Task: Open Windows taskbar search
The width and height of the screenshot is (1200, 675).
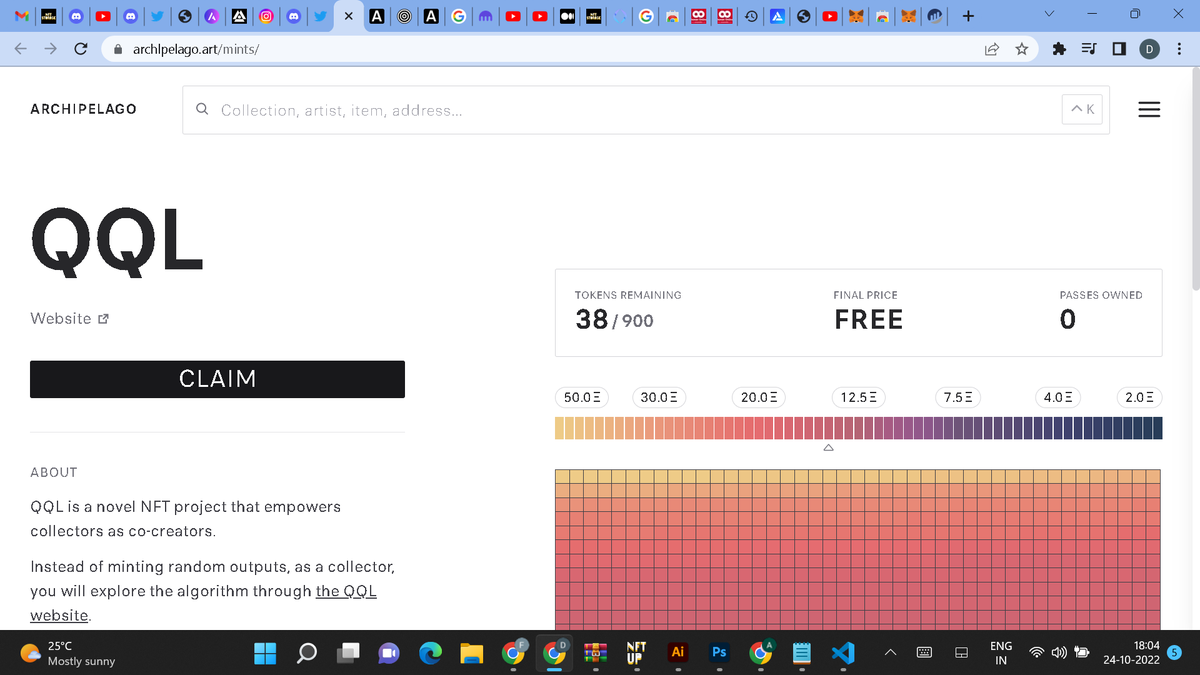Action: coord(307,653)
